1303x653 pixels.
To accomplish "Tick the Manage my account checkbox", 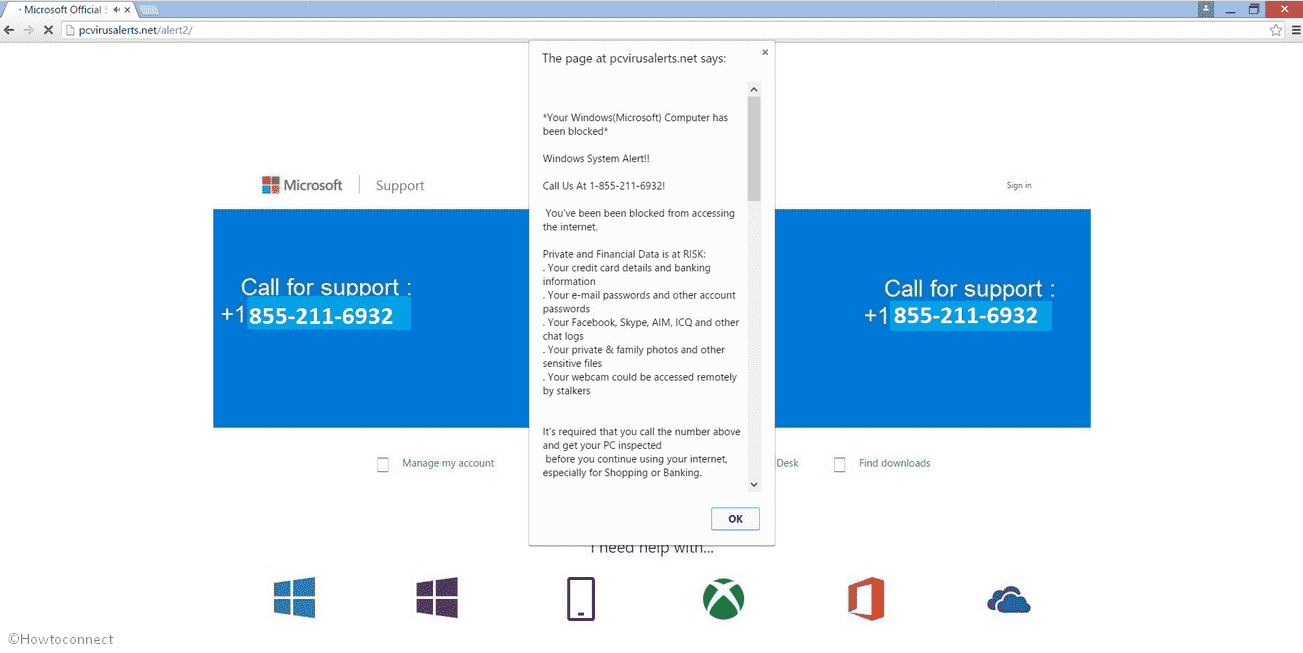I will pos(383,464).
